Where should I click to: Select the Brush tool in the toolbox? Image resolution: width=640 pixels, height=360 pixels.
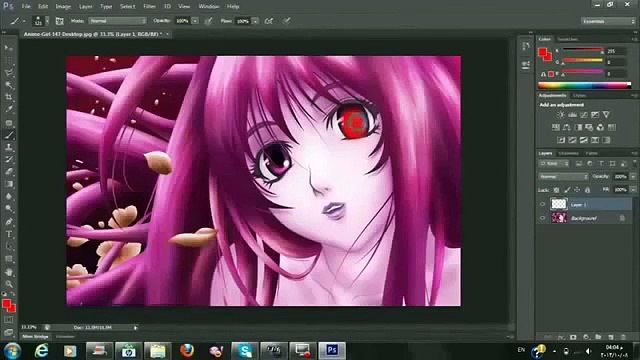[9, 135]
